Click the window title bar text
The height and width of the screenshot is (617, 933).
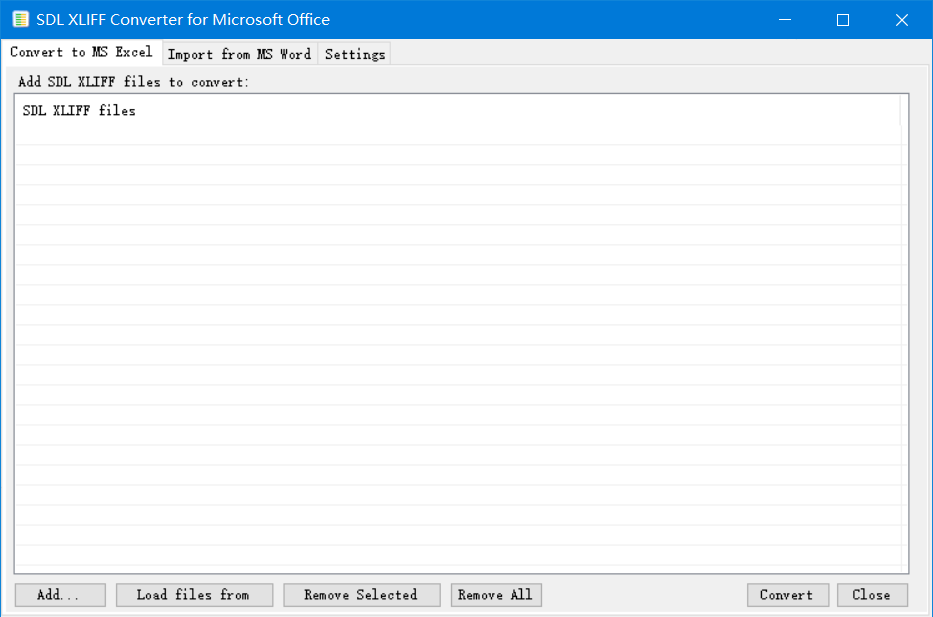click(183, 20)
